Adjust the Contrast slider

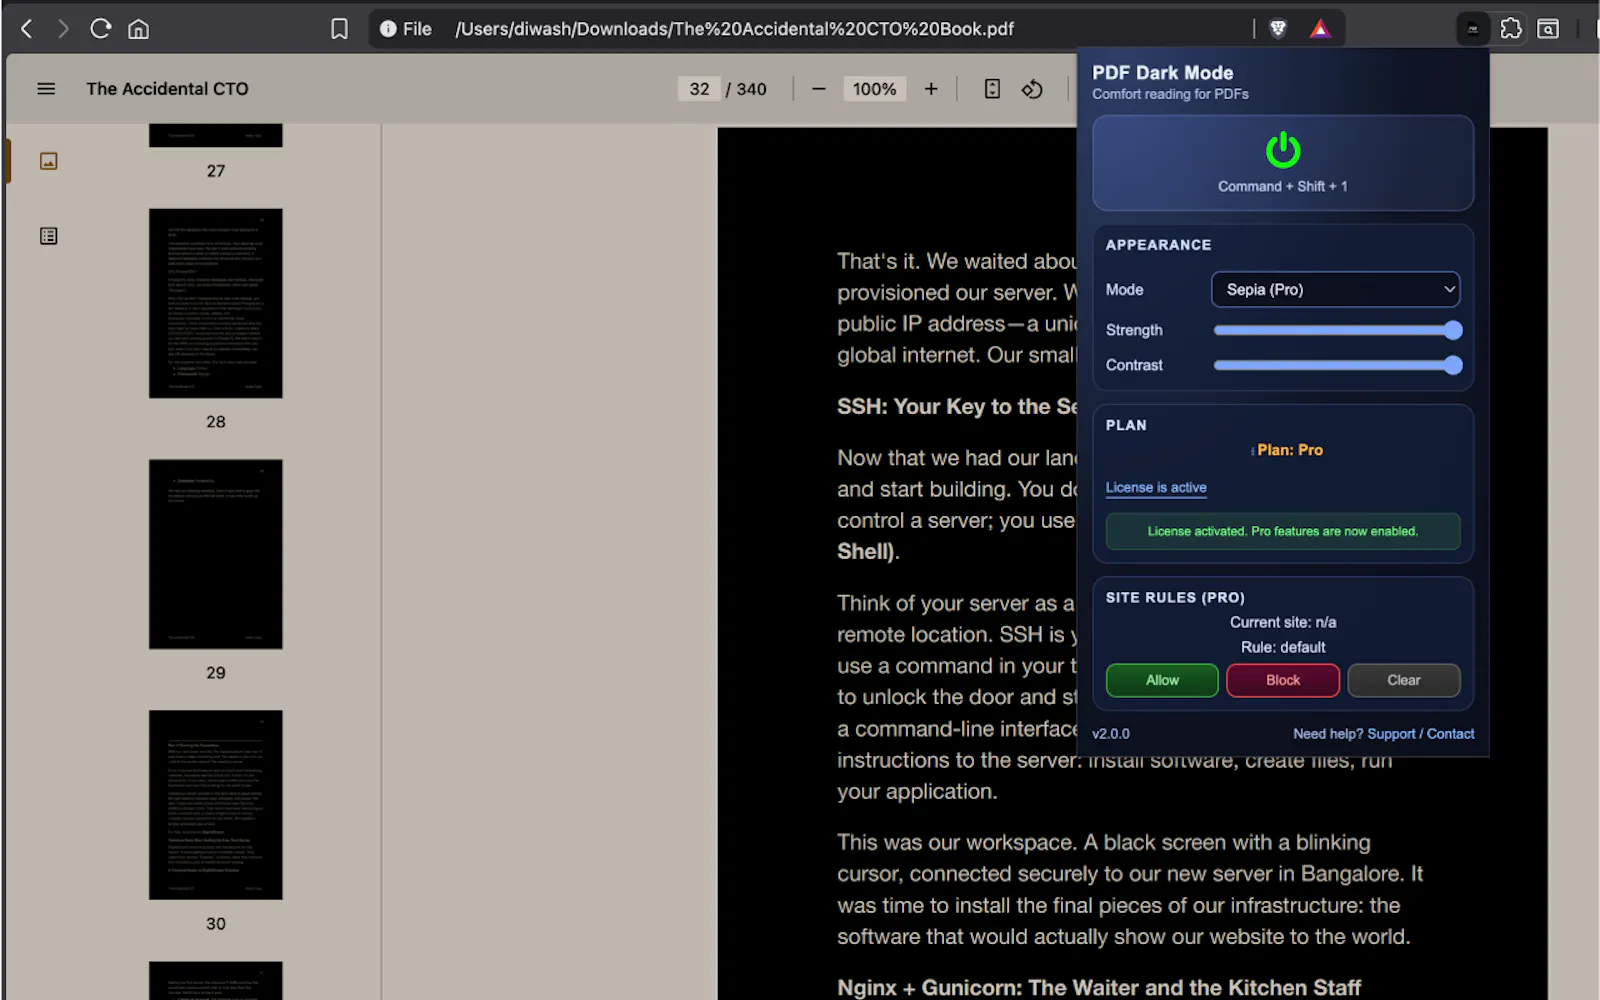[x=1337, y=365]
